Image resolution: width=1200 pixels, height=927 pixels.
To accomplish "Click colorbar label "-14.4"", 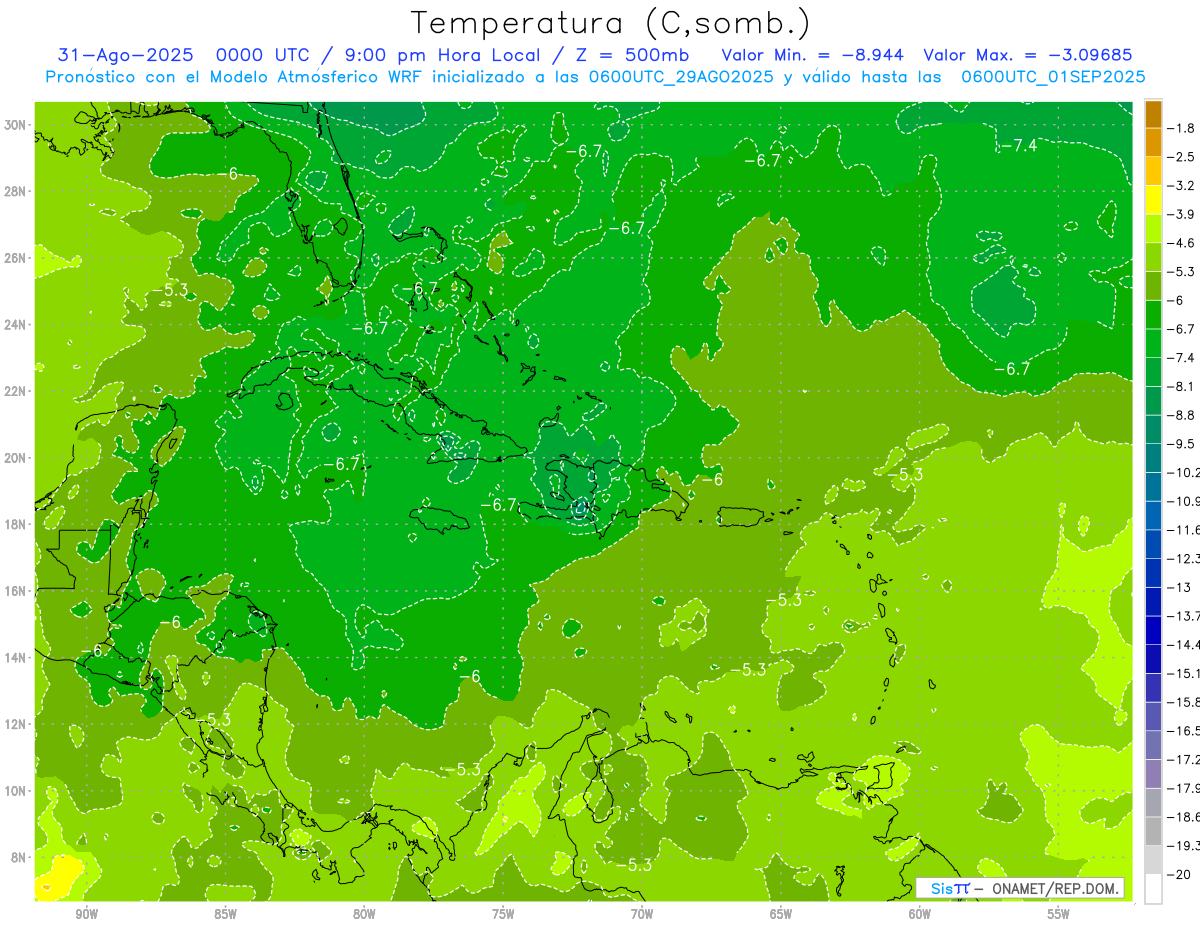I will point(1184,645).
